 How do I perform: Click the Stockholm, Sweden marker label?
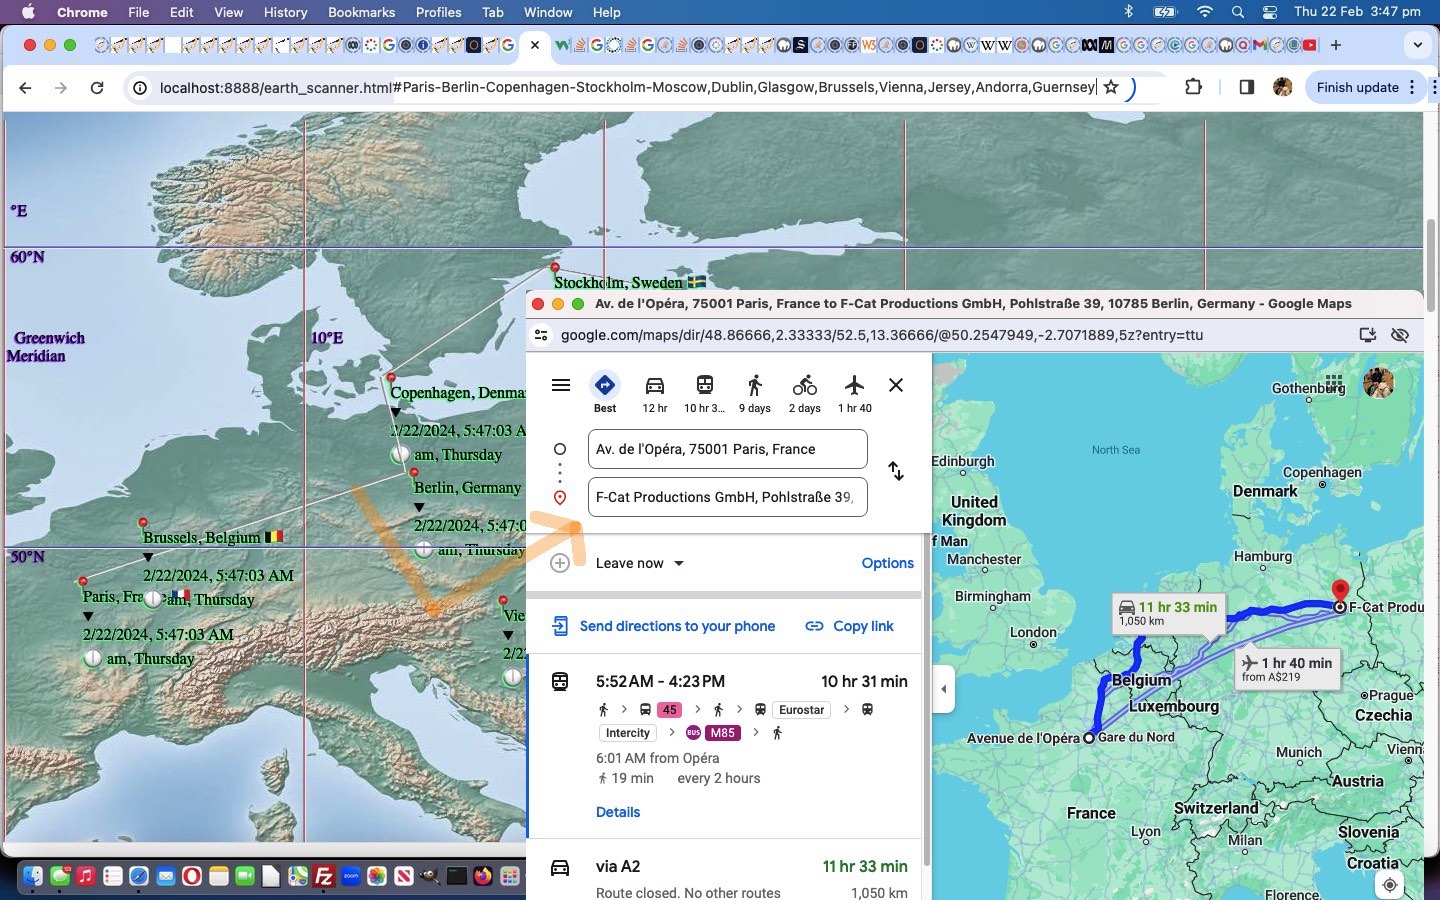630,283
